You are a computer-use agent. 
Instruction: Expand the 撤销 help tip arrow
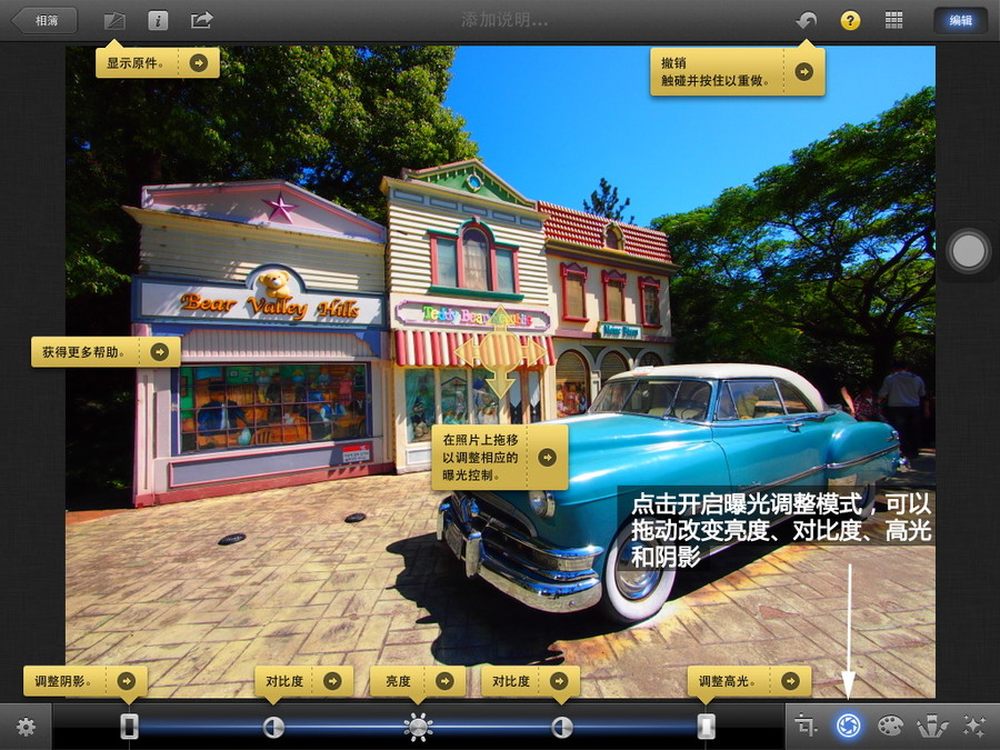click(804, 71)
